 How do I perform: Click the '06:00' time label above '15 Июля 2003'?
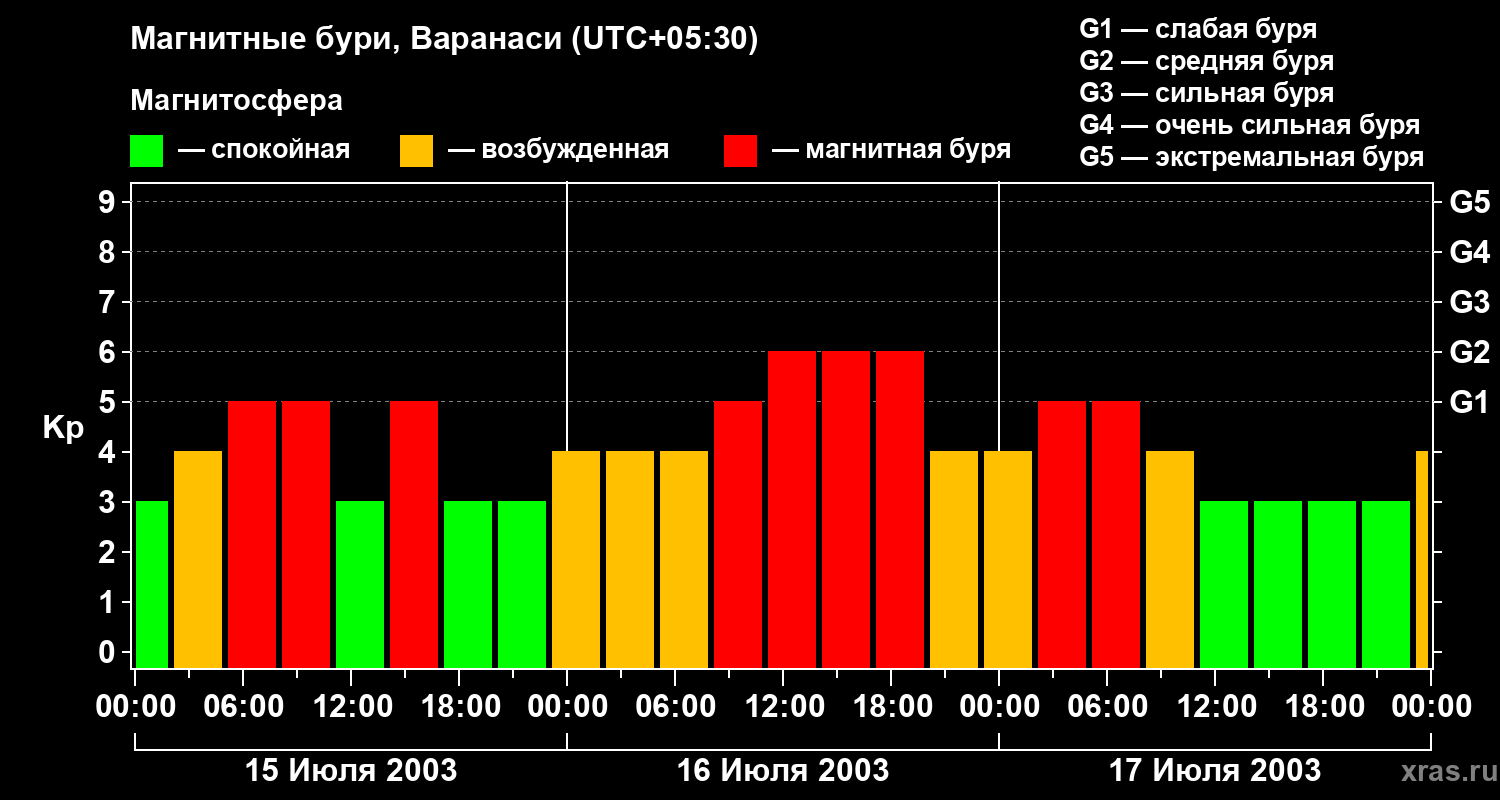pyautogui.click(x=243, y=707)
